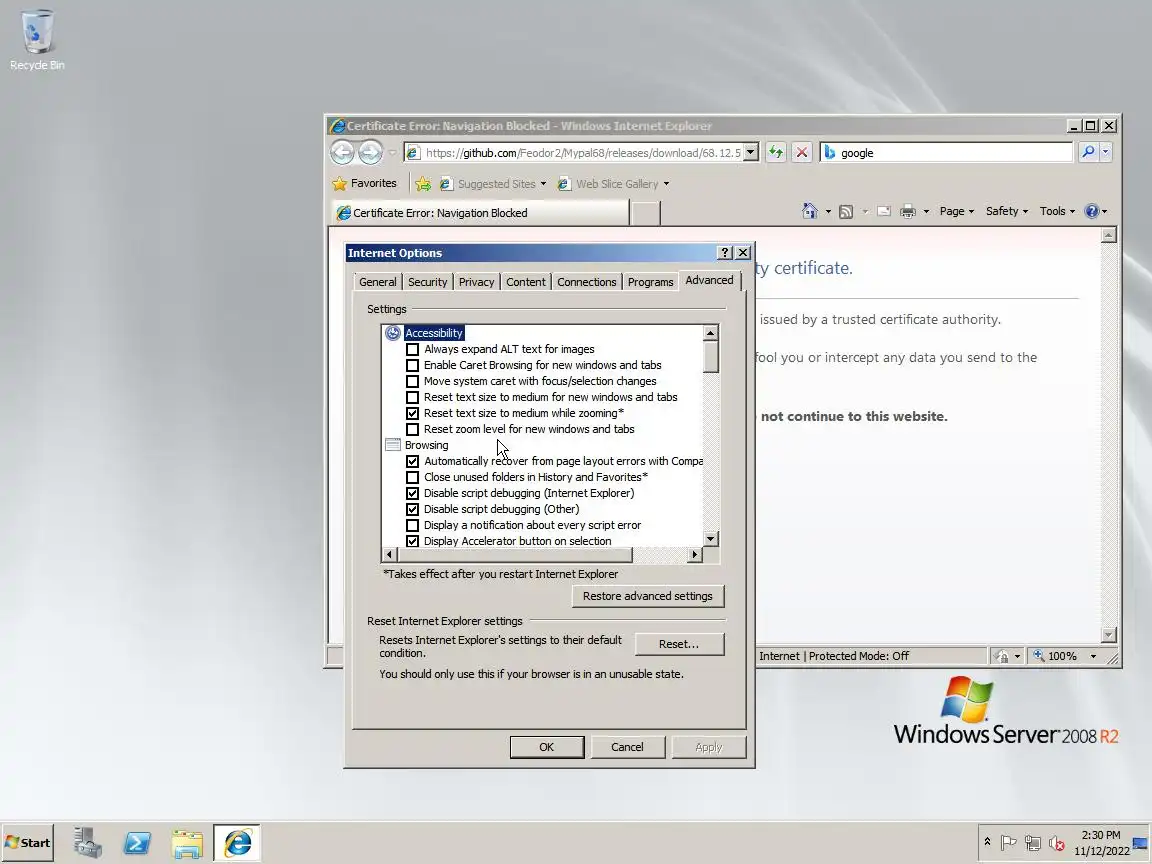Click Restore advanced settings button
1152x864 pixels.
click(647, 596)
